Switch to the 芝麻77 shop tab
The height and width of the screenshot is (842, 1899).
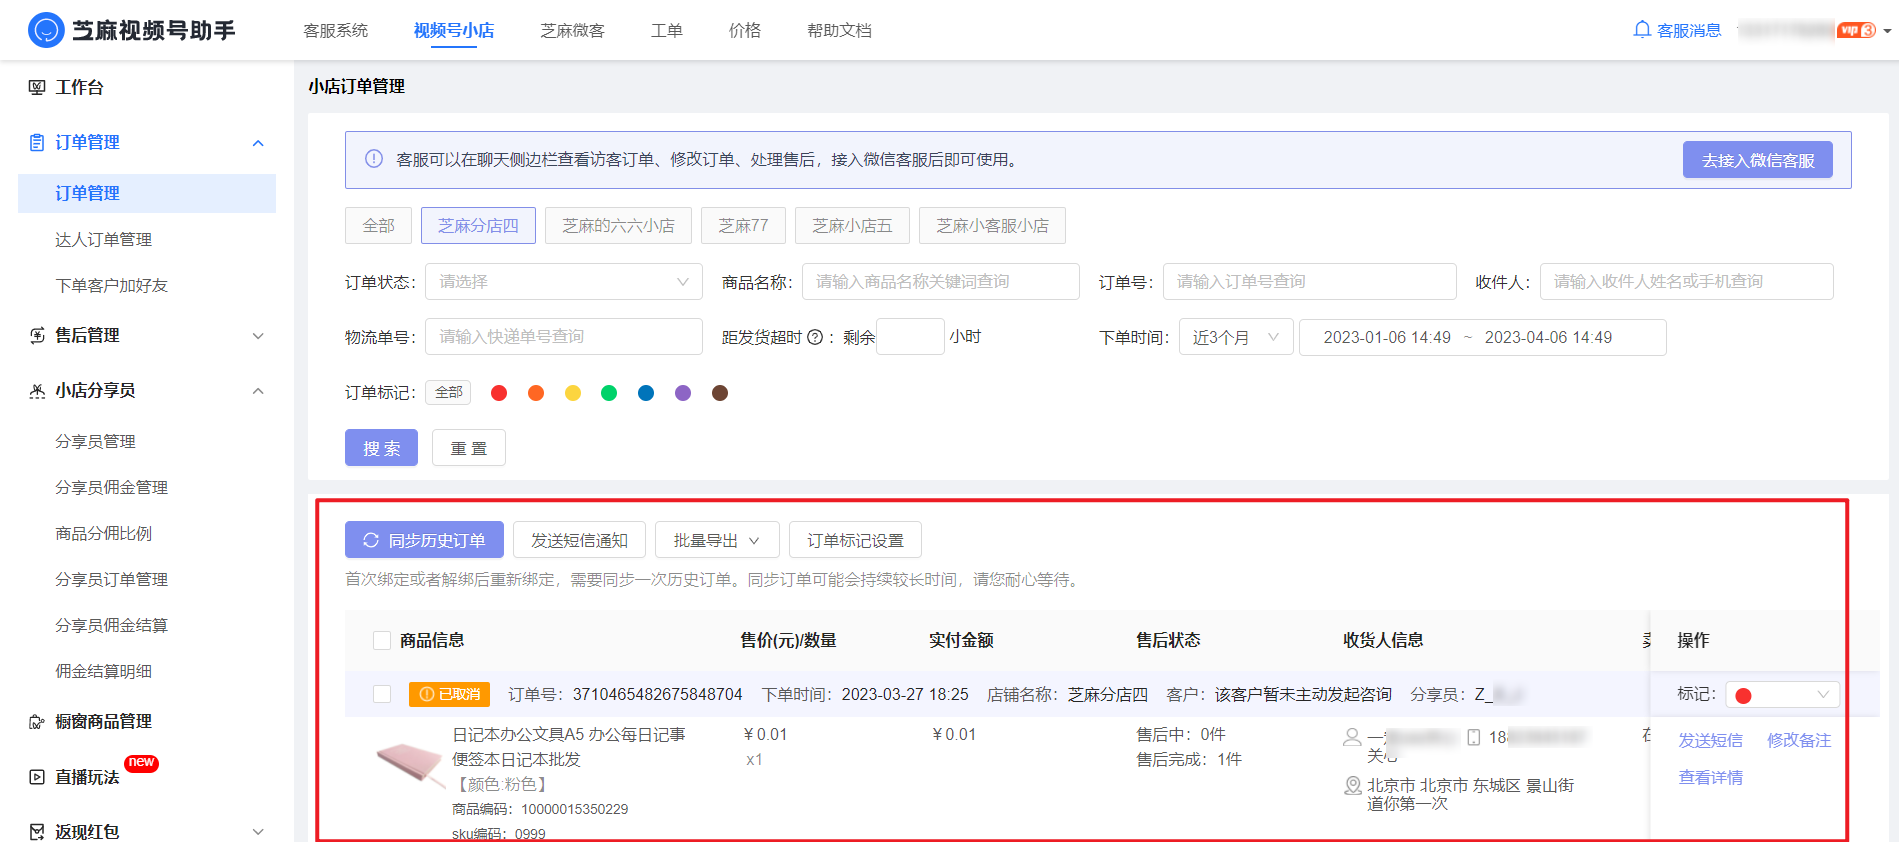click(743, 226)
